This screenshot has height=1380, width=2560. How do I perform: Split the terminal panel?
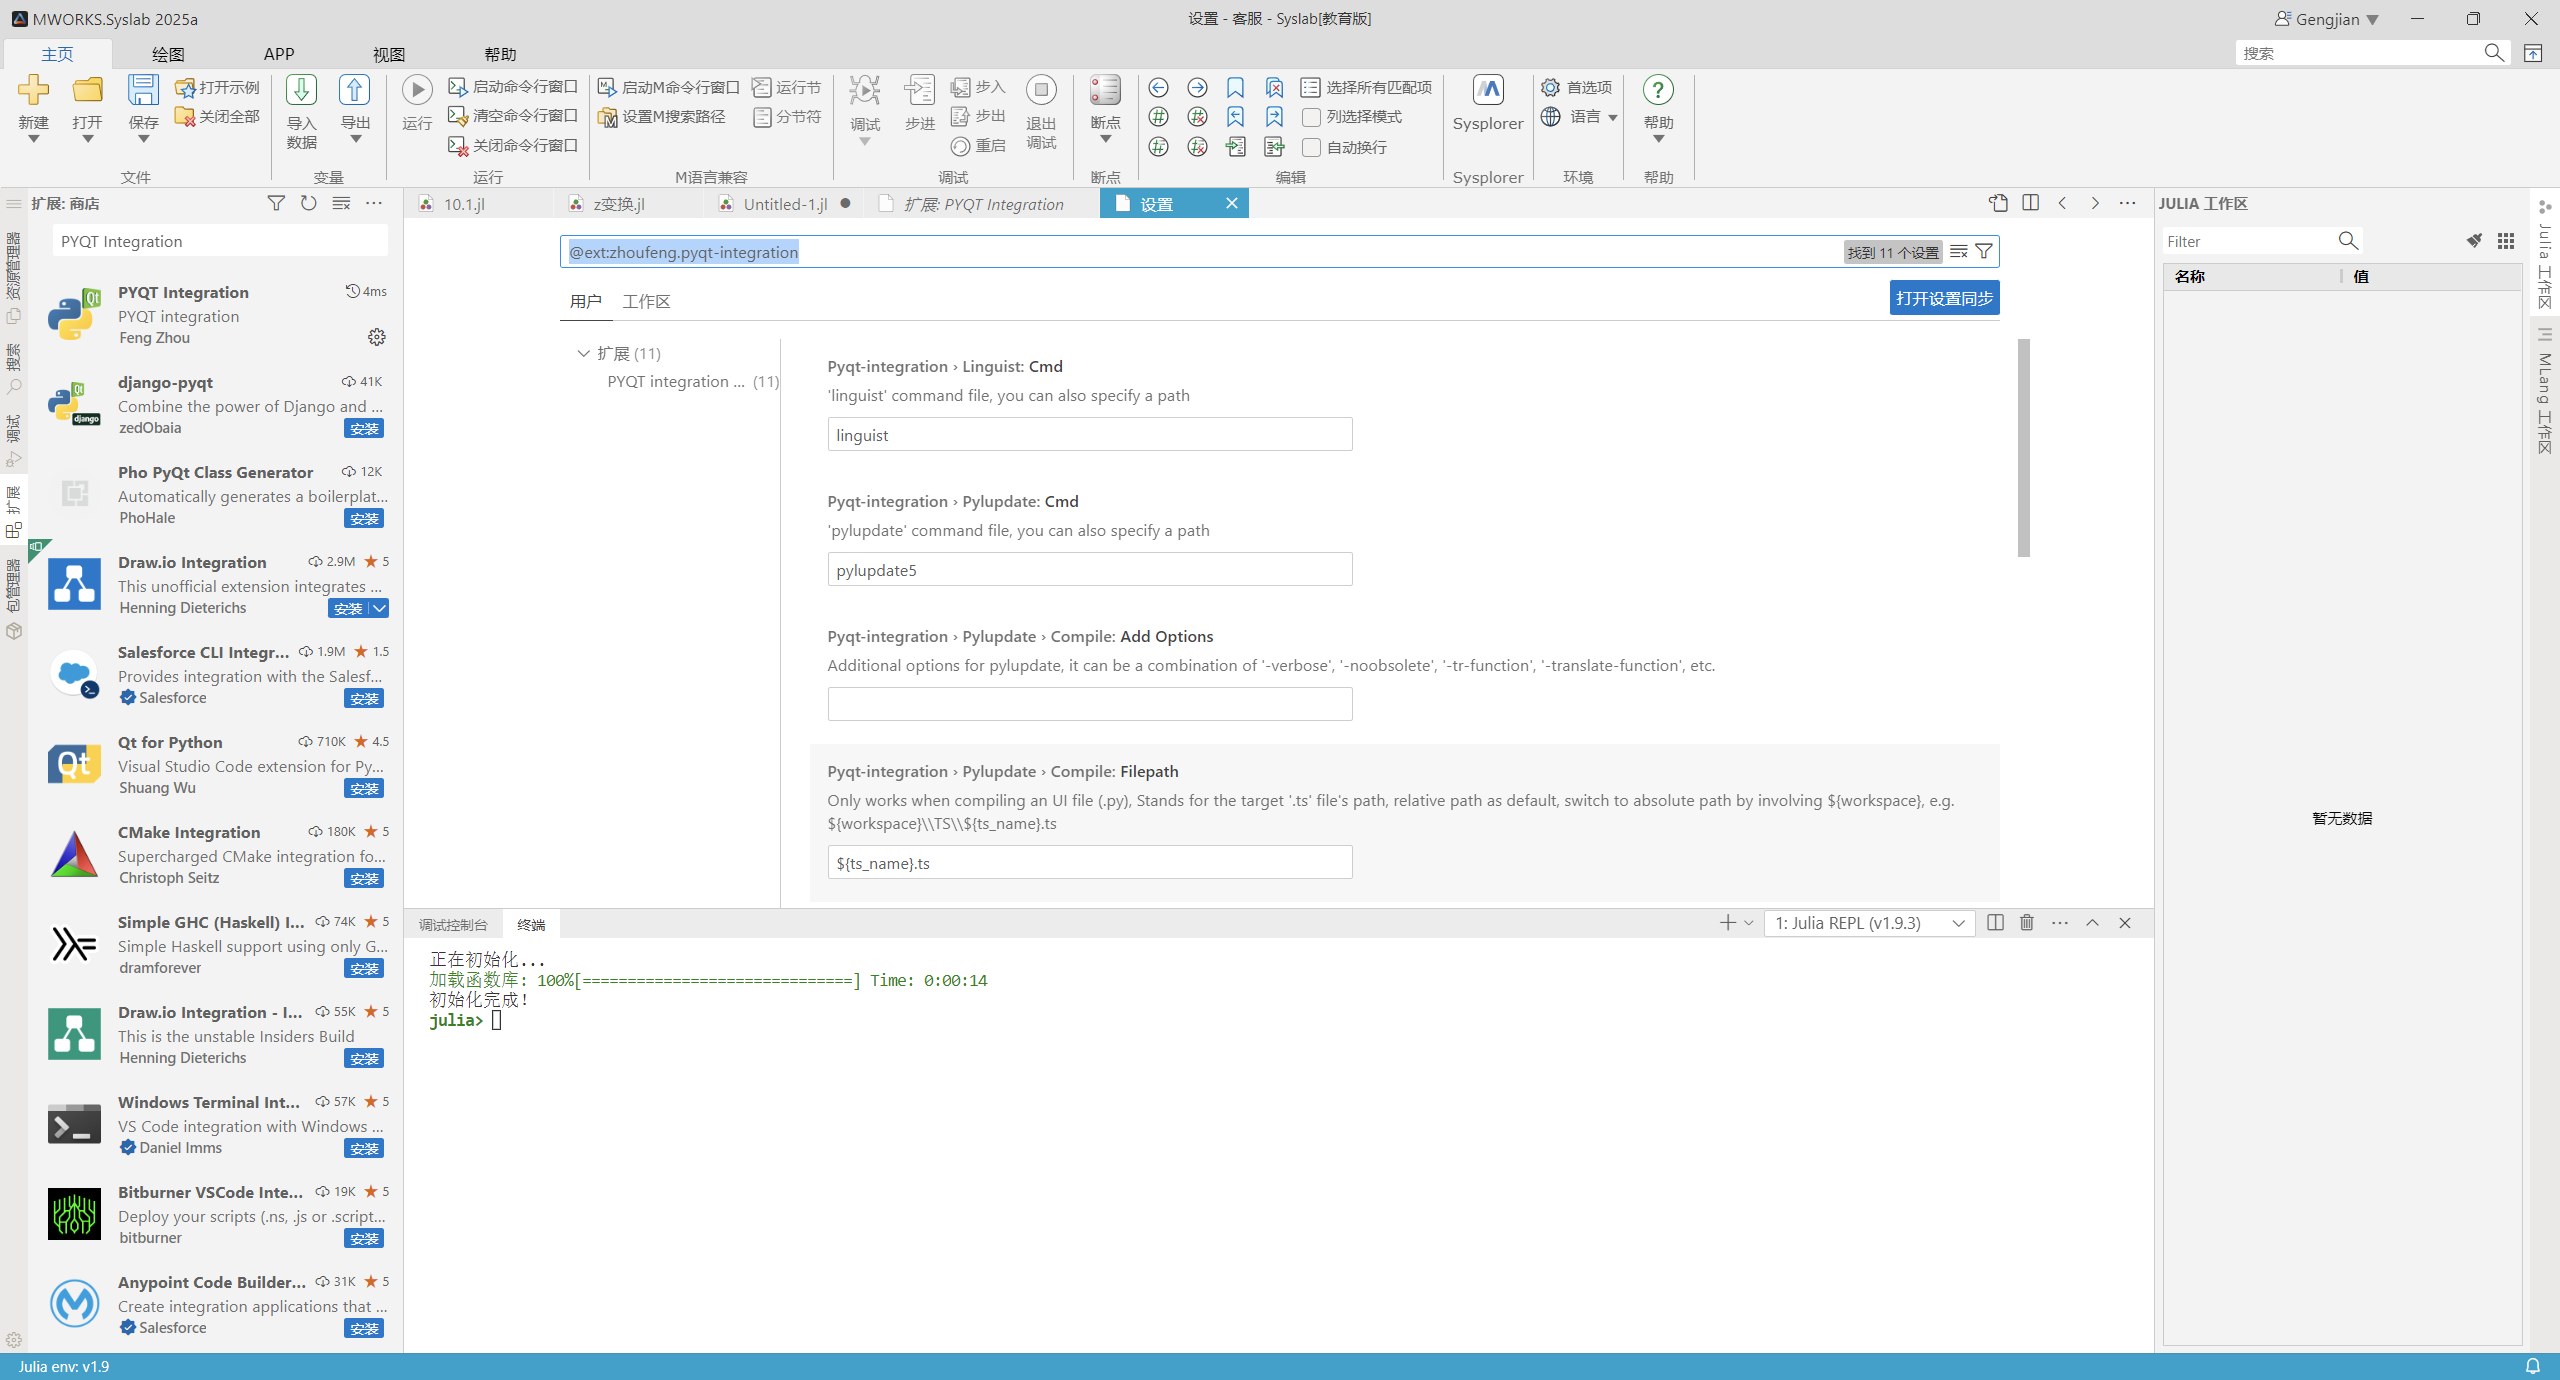click(x=1995, y=923)
